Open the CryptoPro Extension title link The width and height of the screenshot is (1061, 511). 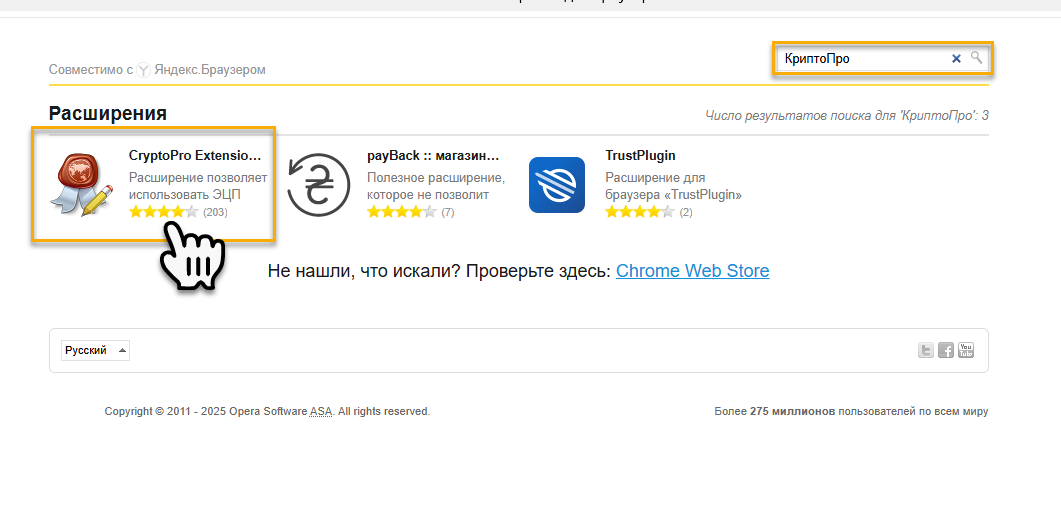194,156
